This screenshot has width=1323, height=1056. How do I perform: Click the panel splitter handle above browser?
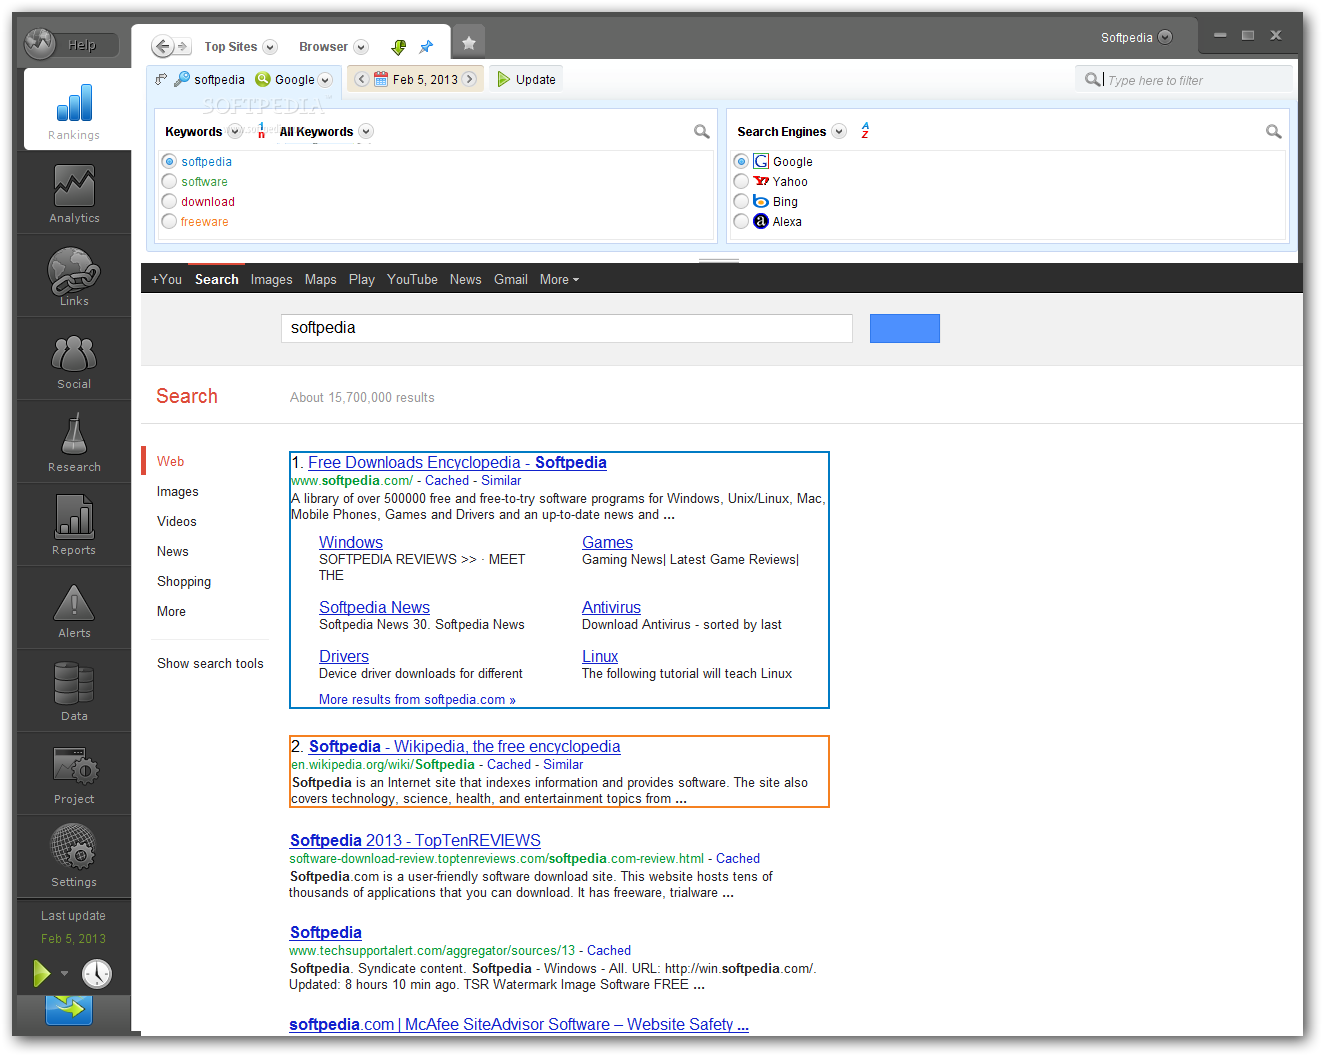(x=719, y=260)
